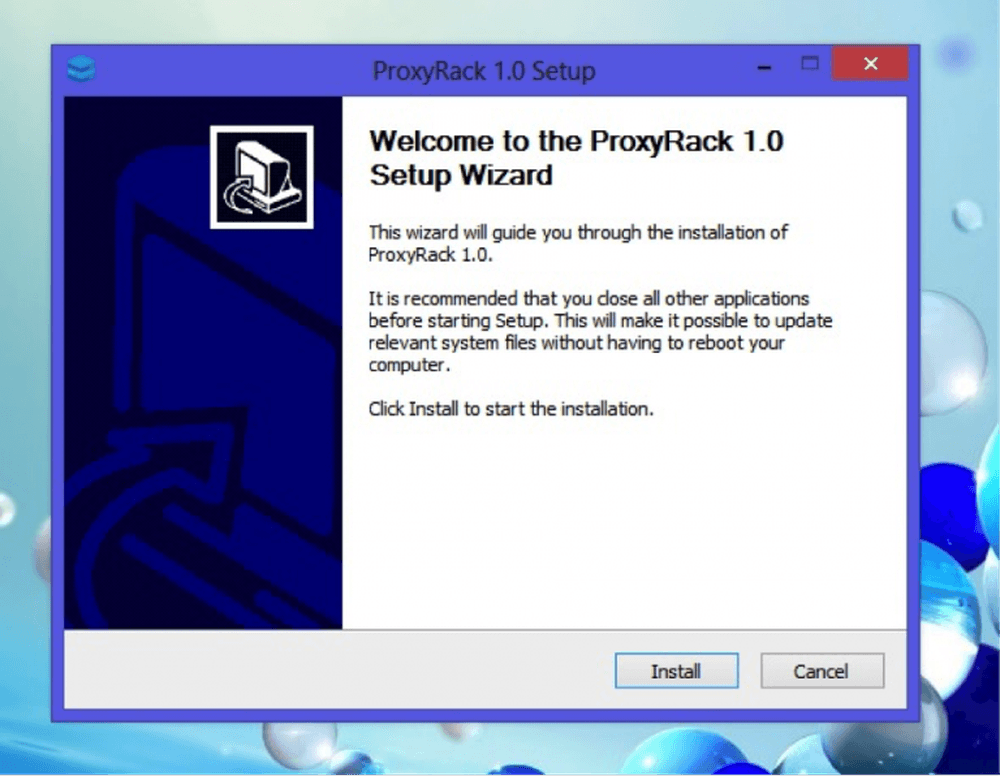Minimize the ProxyRack Setup window
The image size is (1000, 776).
tap(764, 66)
